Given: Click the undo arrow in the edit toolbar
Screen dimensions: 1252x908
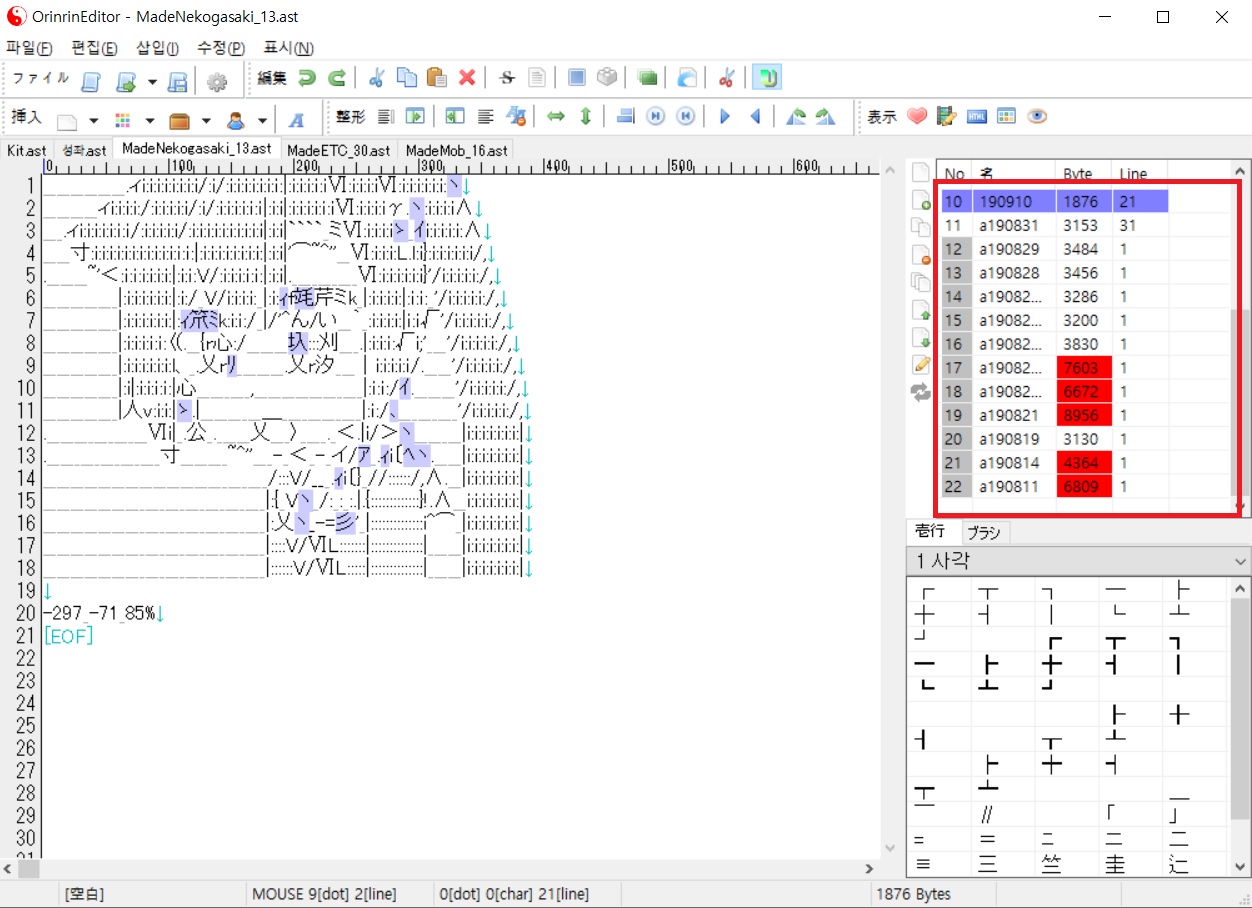Looking at the screenshot, I should pyautogui.click(x=307, y=78).
